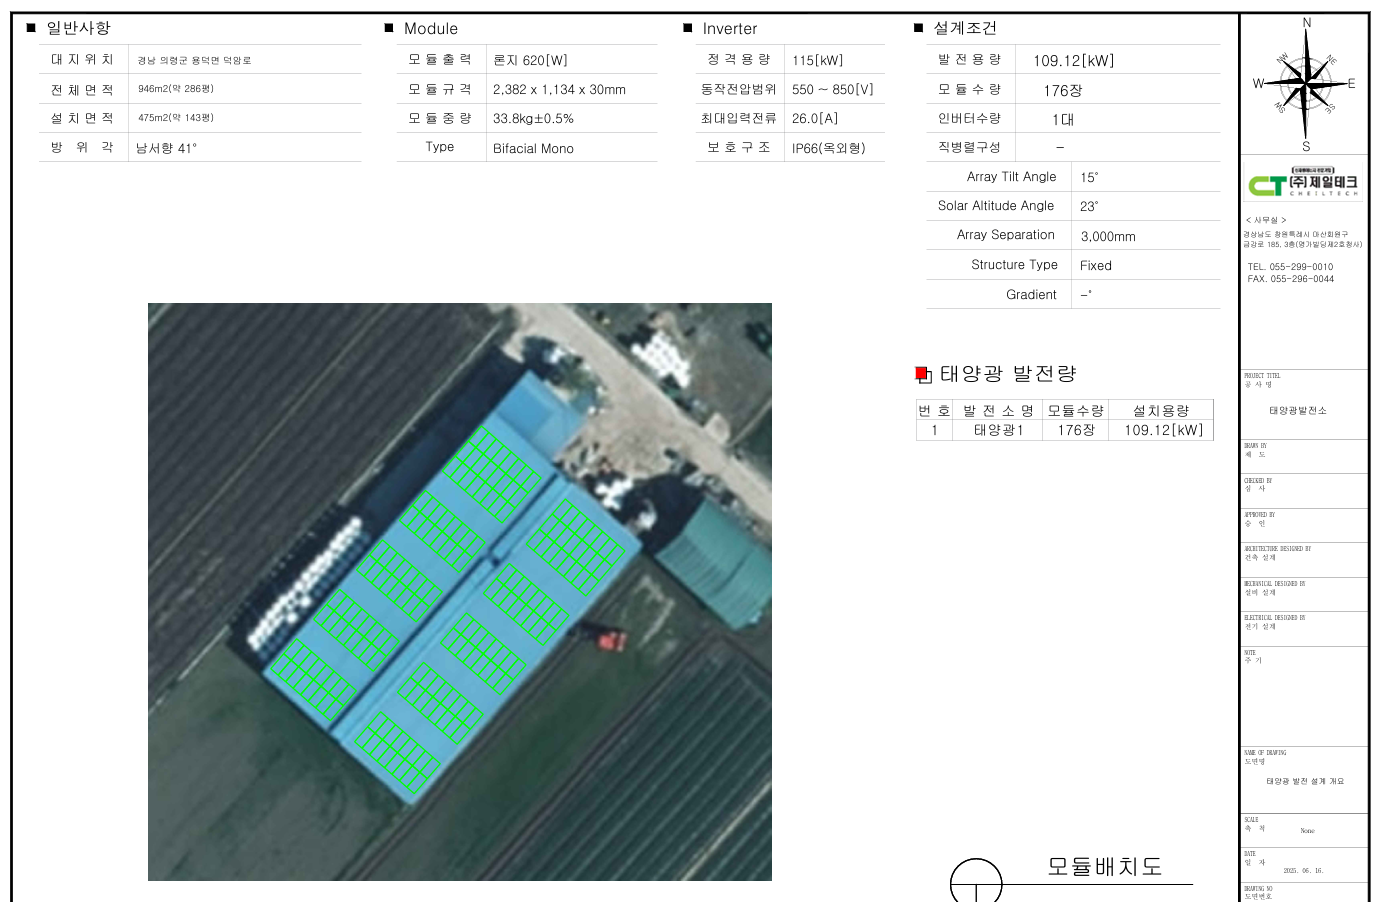Click the bullet marker before 설계조건
The image size is (1373, 902).
[918, 28]
